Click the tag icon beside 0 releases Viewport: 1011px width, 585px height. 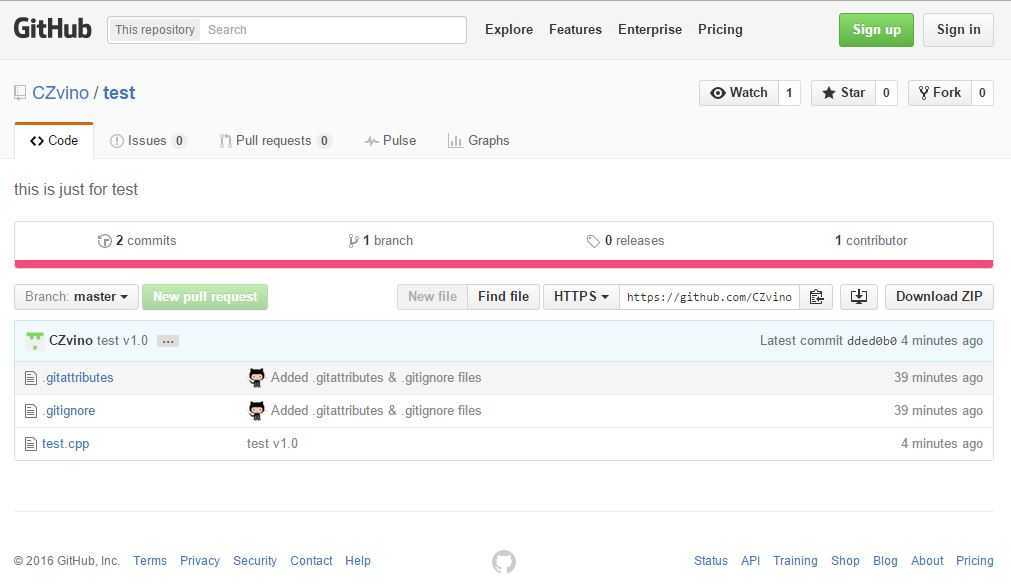[593, 241]
